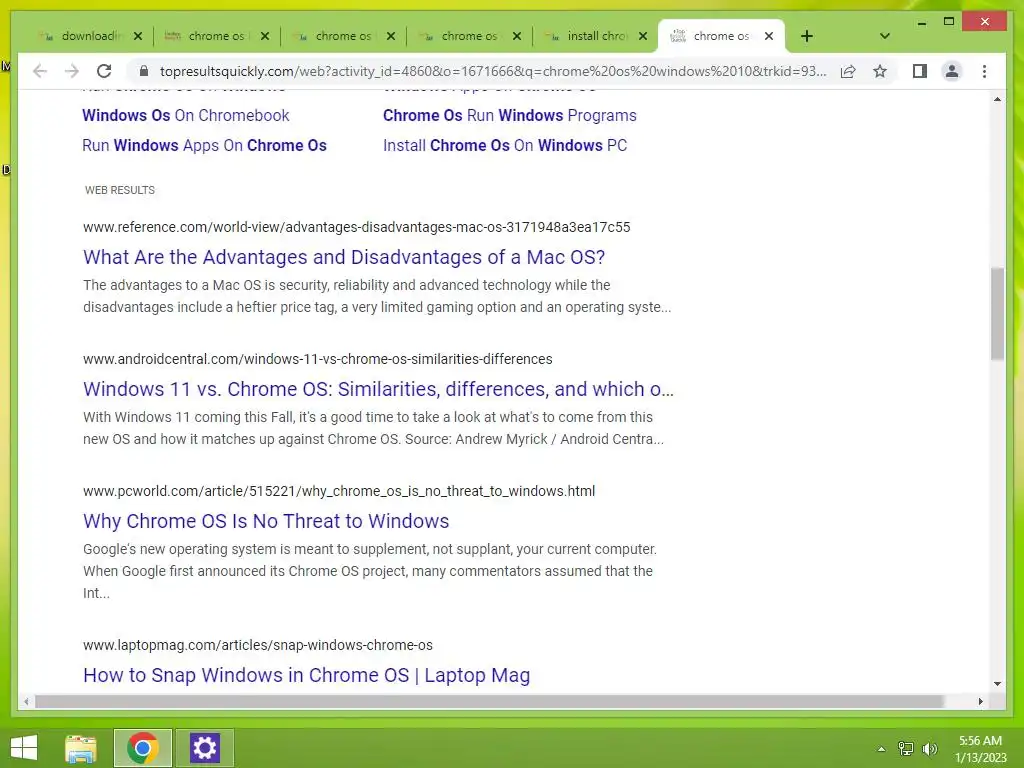This screenshot has height=768, width=1024.
Task: Open 'Run Windows Apps On Chrome Os' link
Action: tap(204, 146)
